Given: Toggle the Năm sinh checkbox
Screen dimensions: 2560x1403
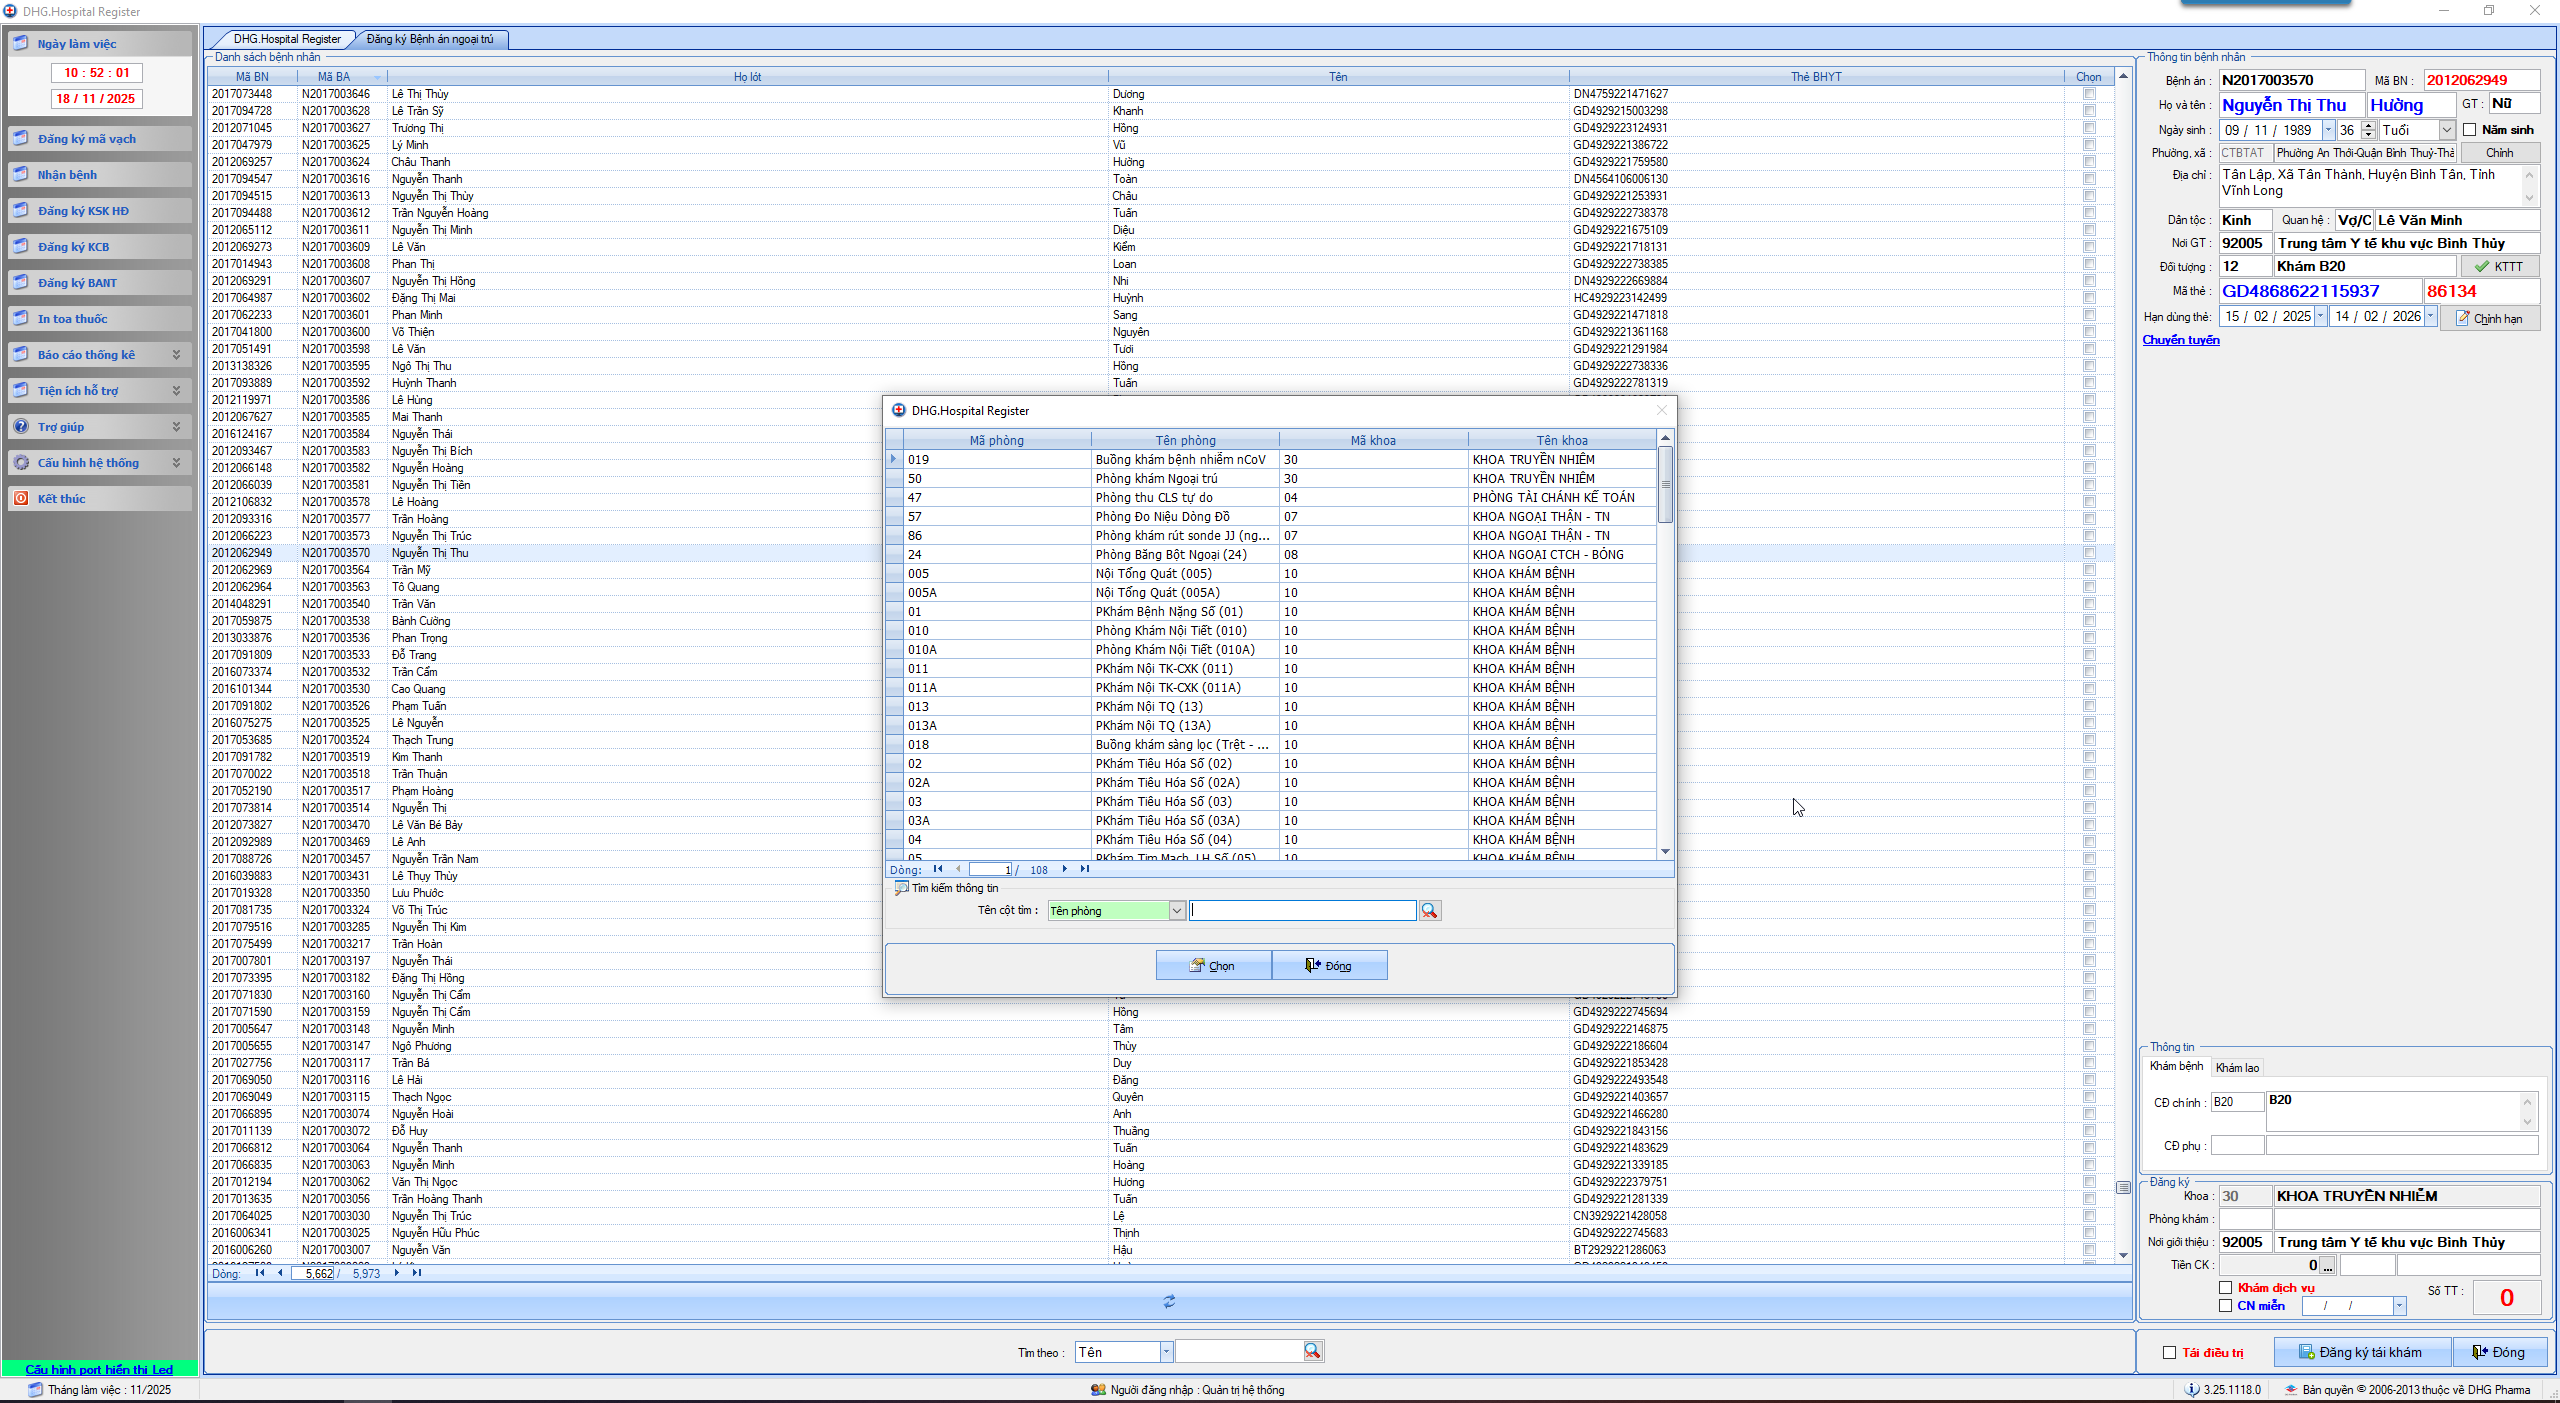Looking at the screenshot, I should (x=2470, y=130).
